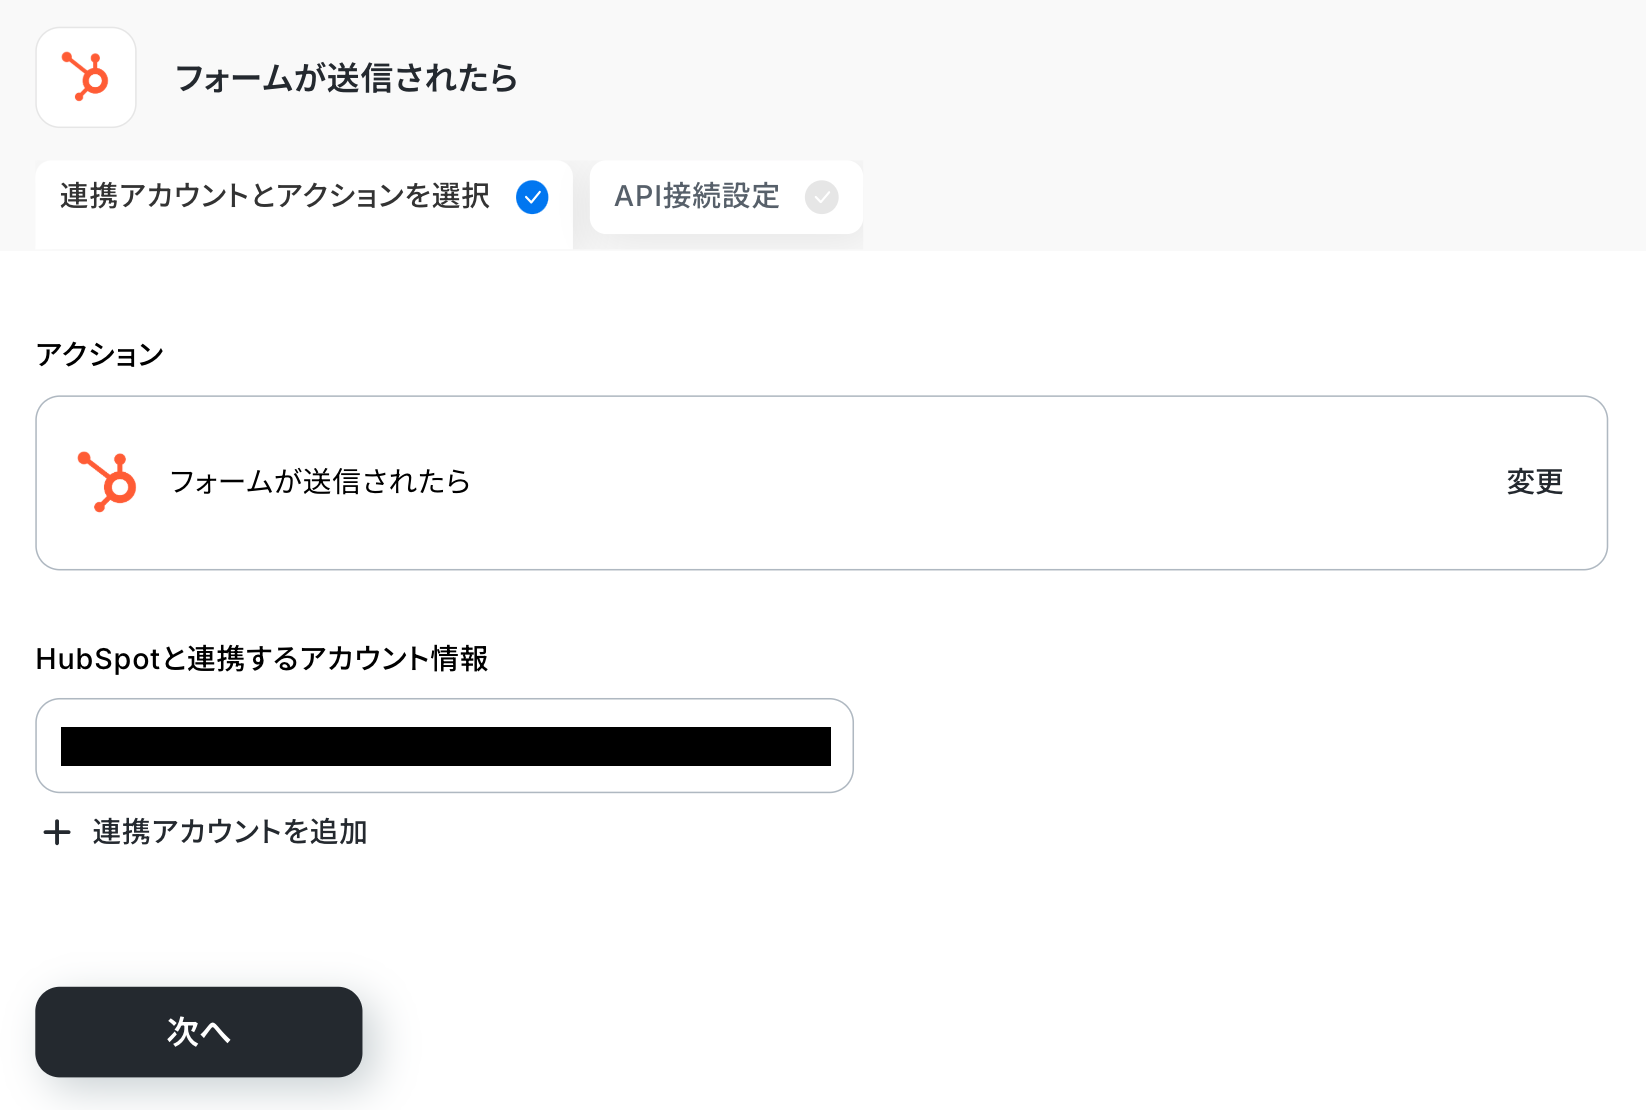The height and width of the screenshot is (1110, 1646).
Task: Click フォームが送信されたら text in action card
Action: 320,482
